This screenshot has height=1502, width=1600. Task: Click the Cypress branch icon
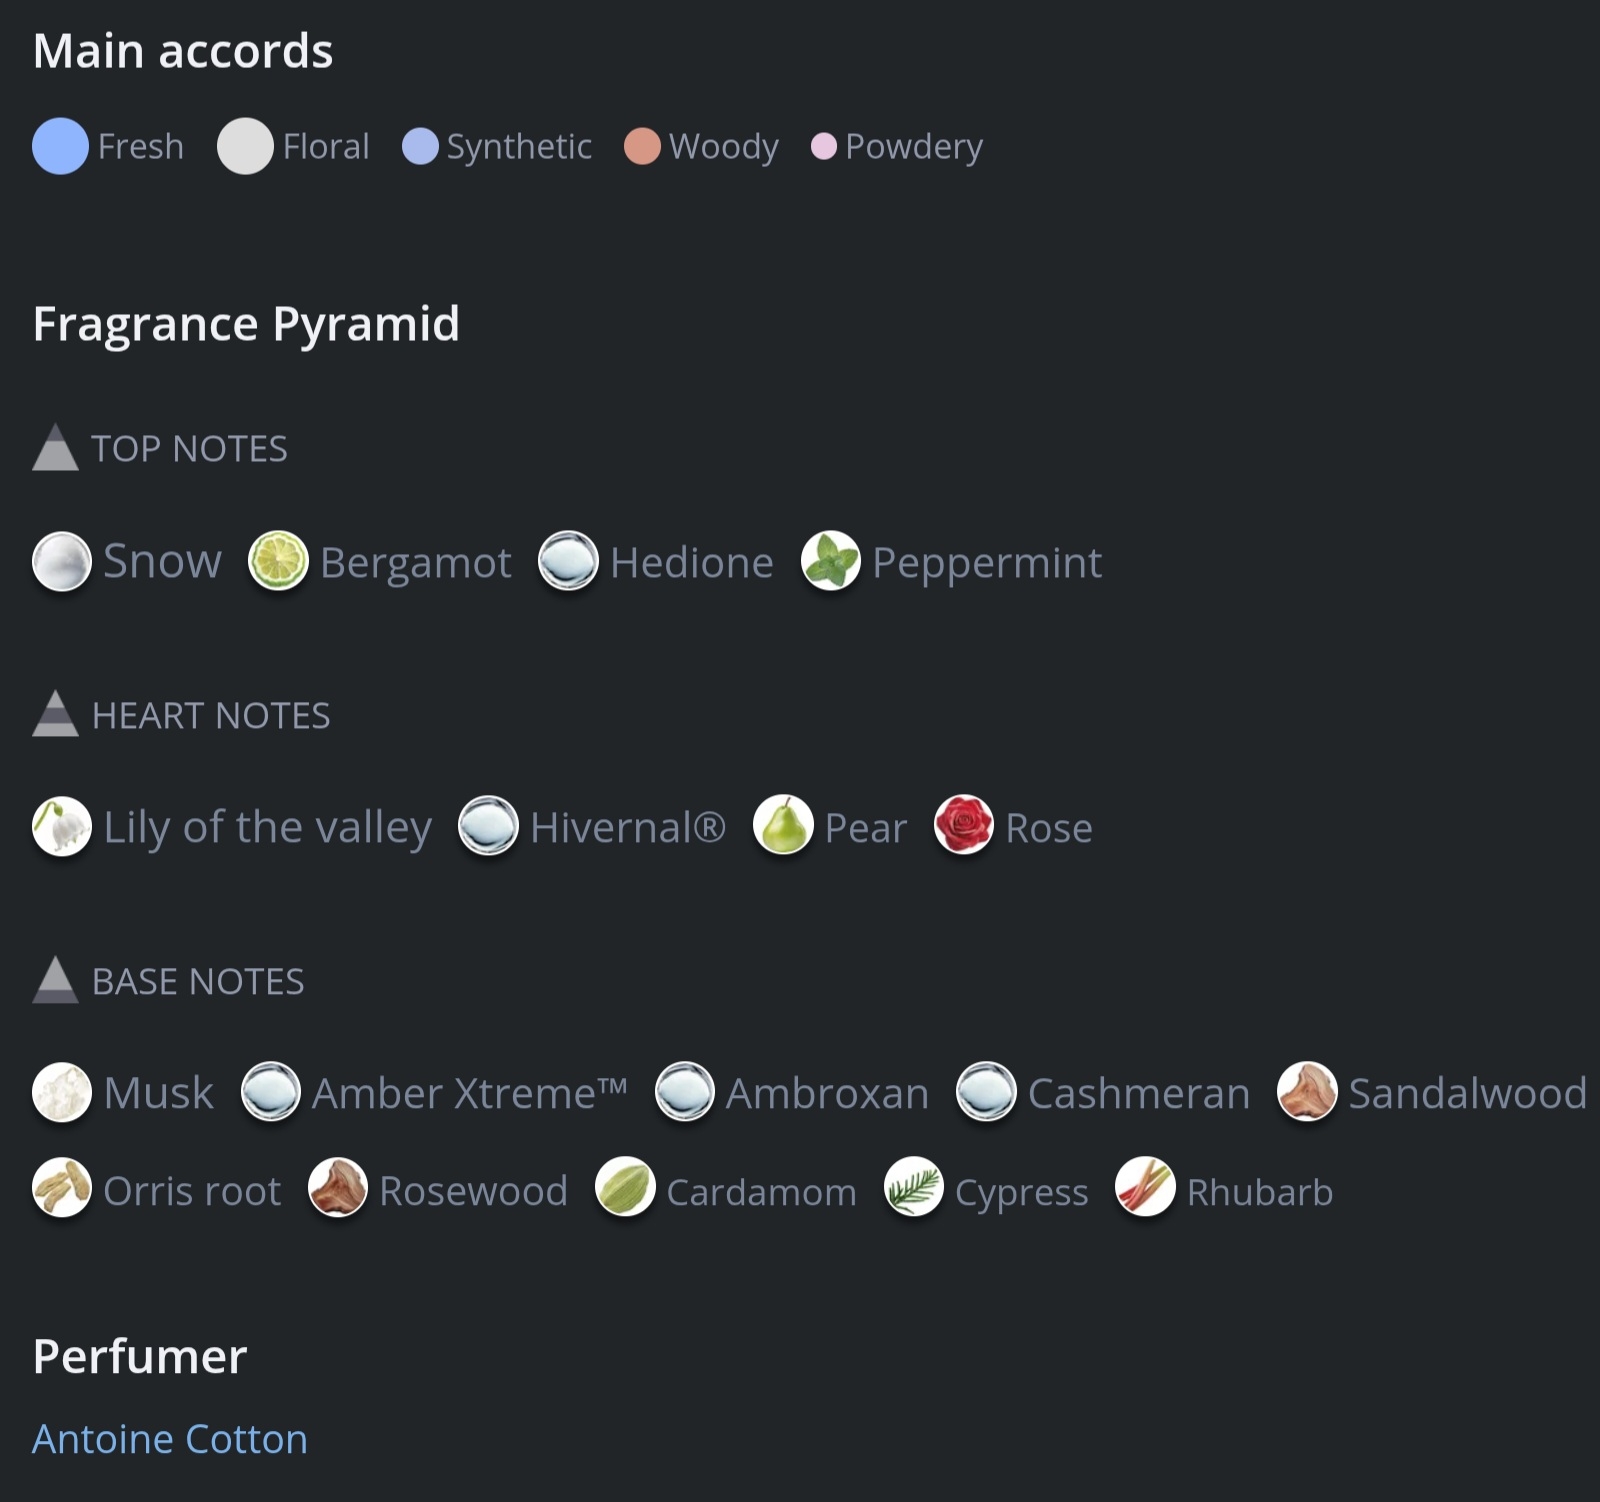pyautogui.click(x=914, y=1188)
